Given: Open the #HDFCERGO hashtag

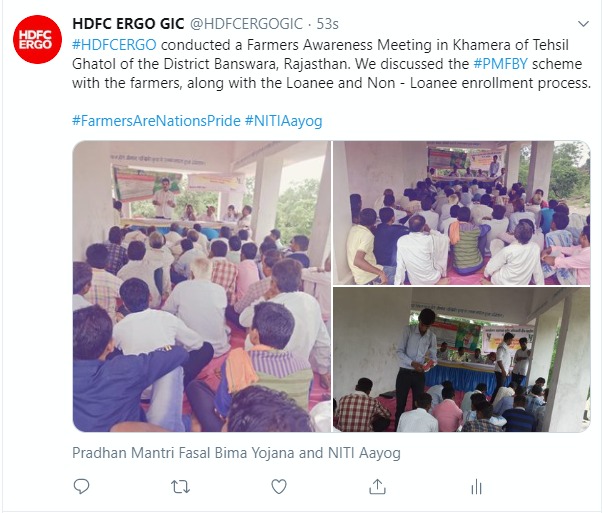Looking at the screenshot, I should pyautogui.click(x=114, y=45).
